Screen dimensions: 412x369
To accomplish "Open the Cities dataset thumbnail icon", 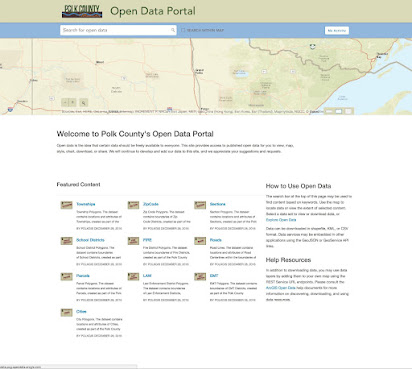I will tap(67, 312).
